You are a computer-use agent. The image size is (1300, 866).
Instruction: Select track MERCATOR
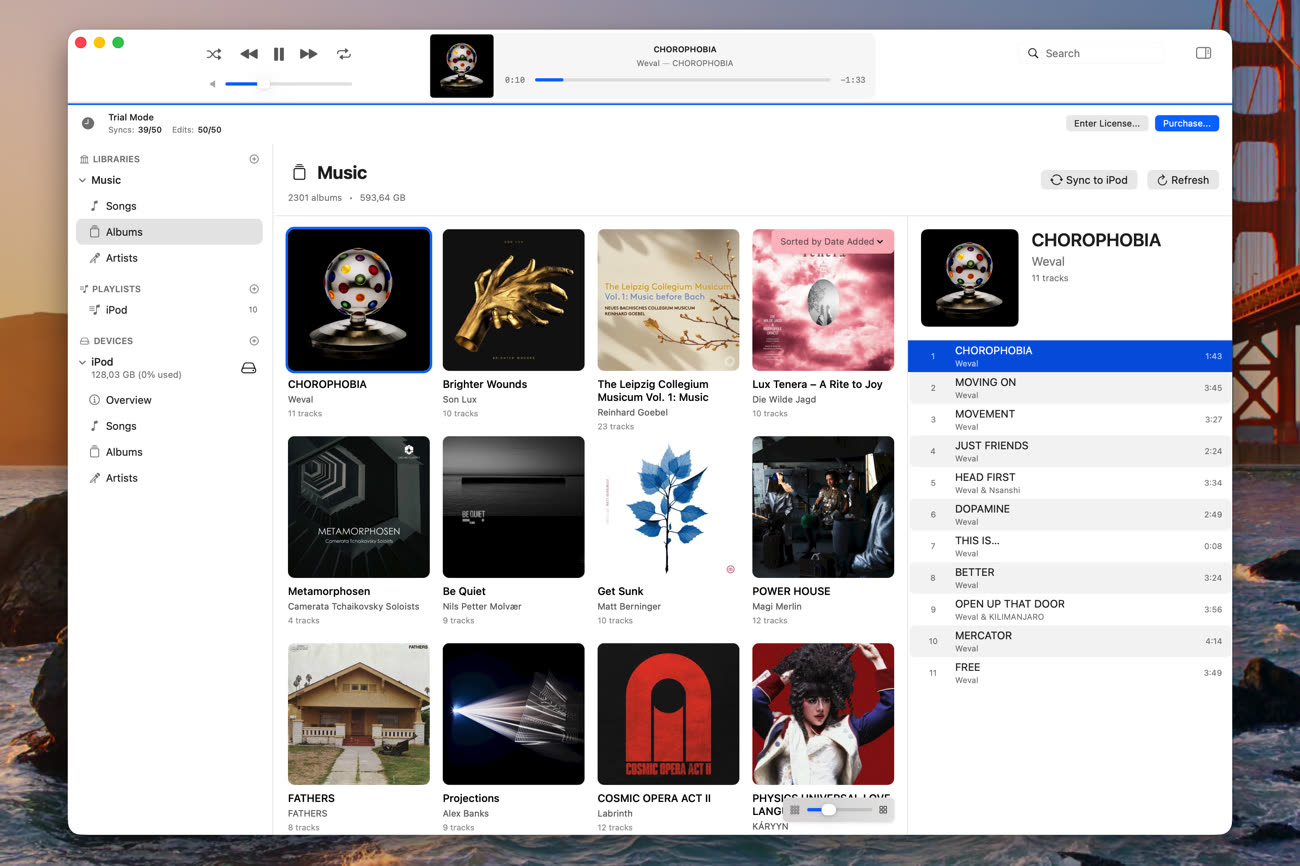(1069, 641)
